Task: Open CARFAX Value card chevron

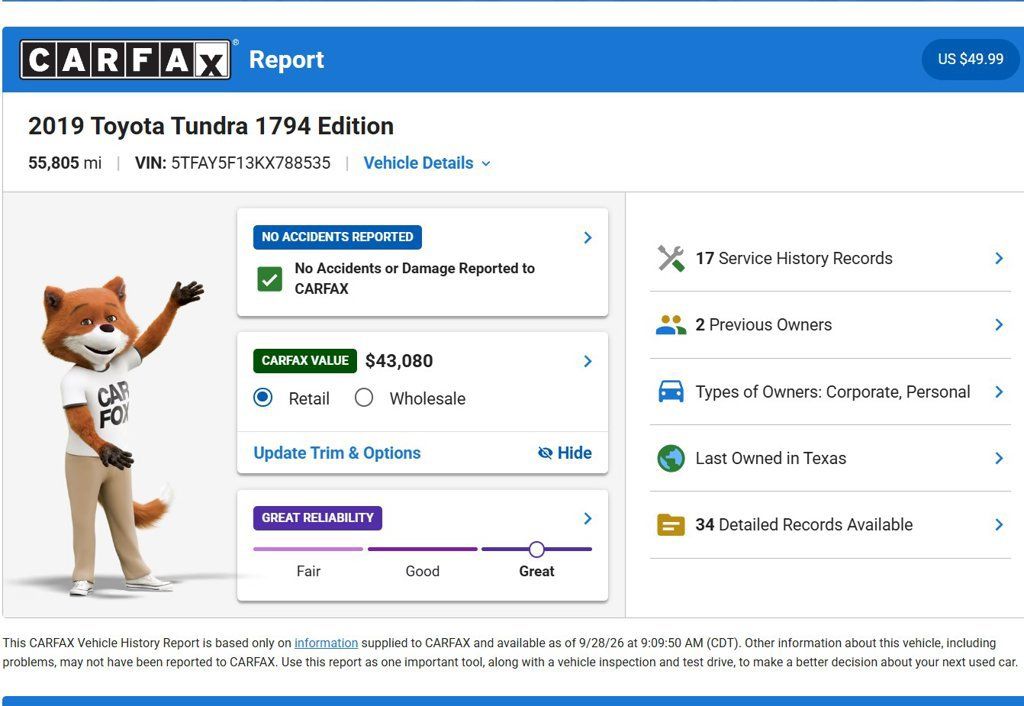Action: click(587, 361)
